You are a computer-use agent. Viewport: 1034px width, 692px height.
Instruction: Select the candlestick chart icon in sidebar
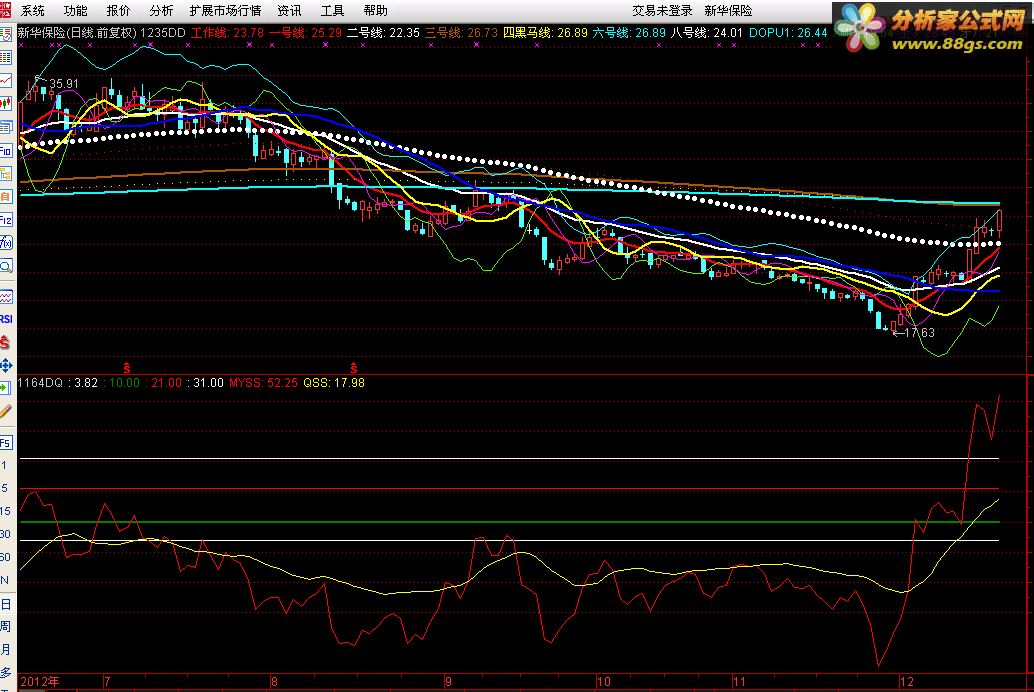coord(6,104)
